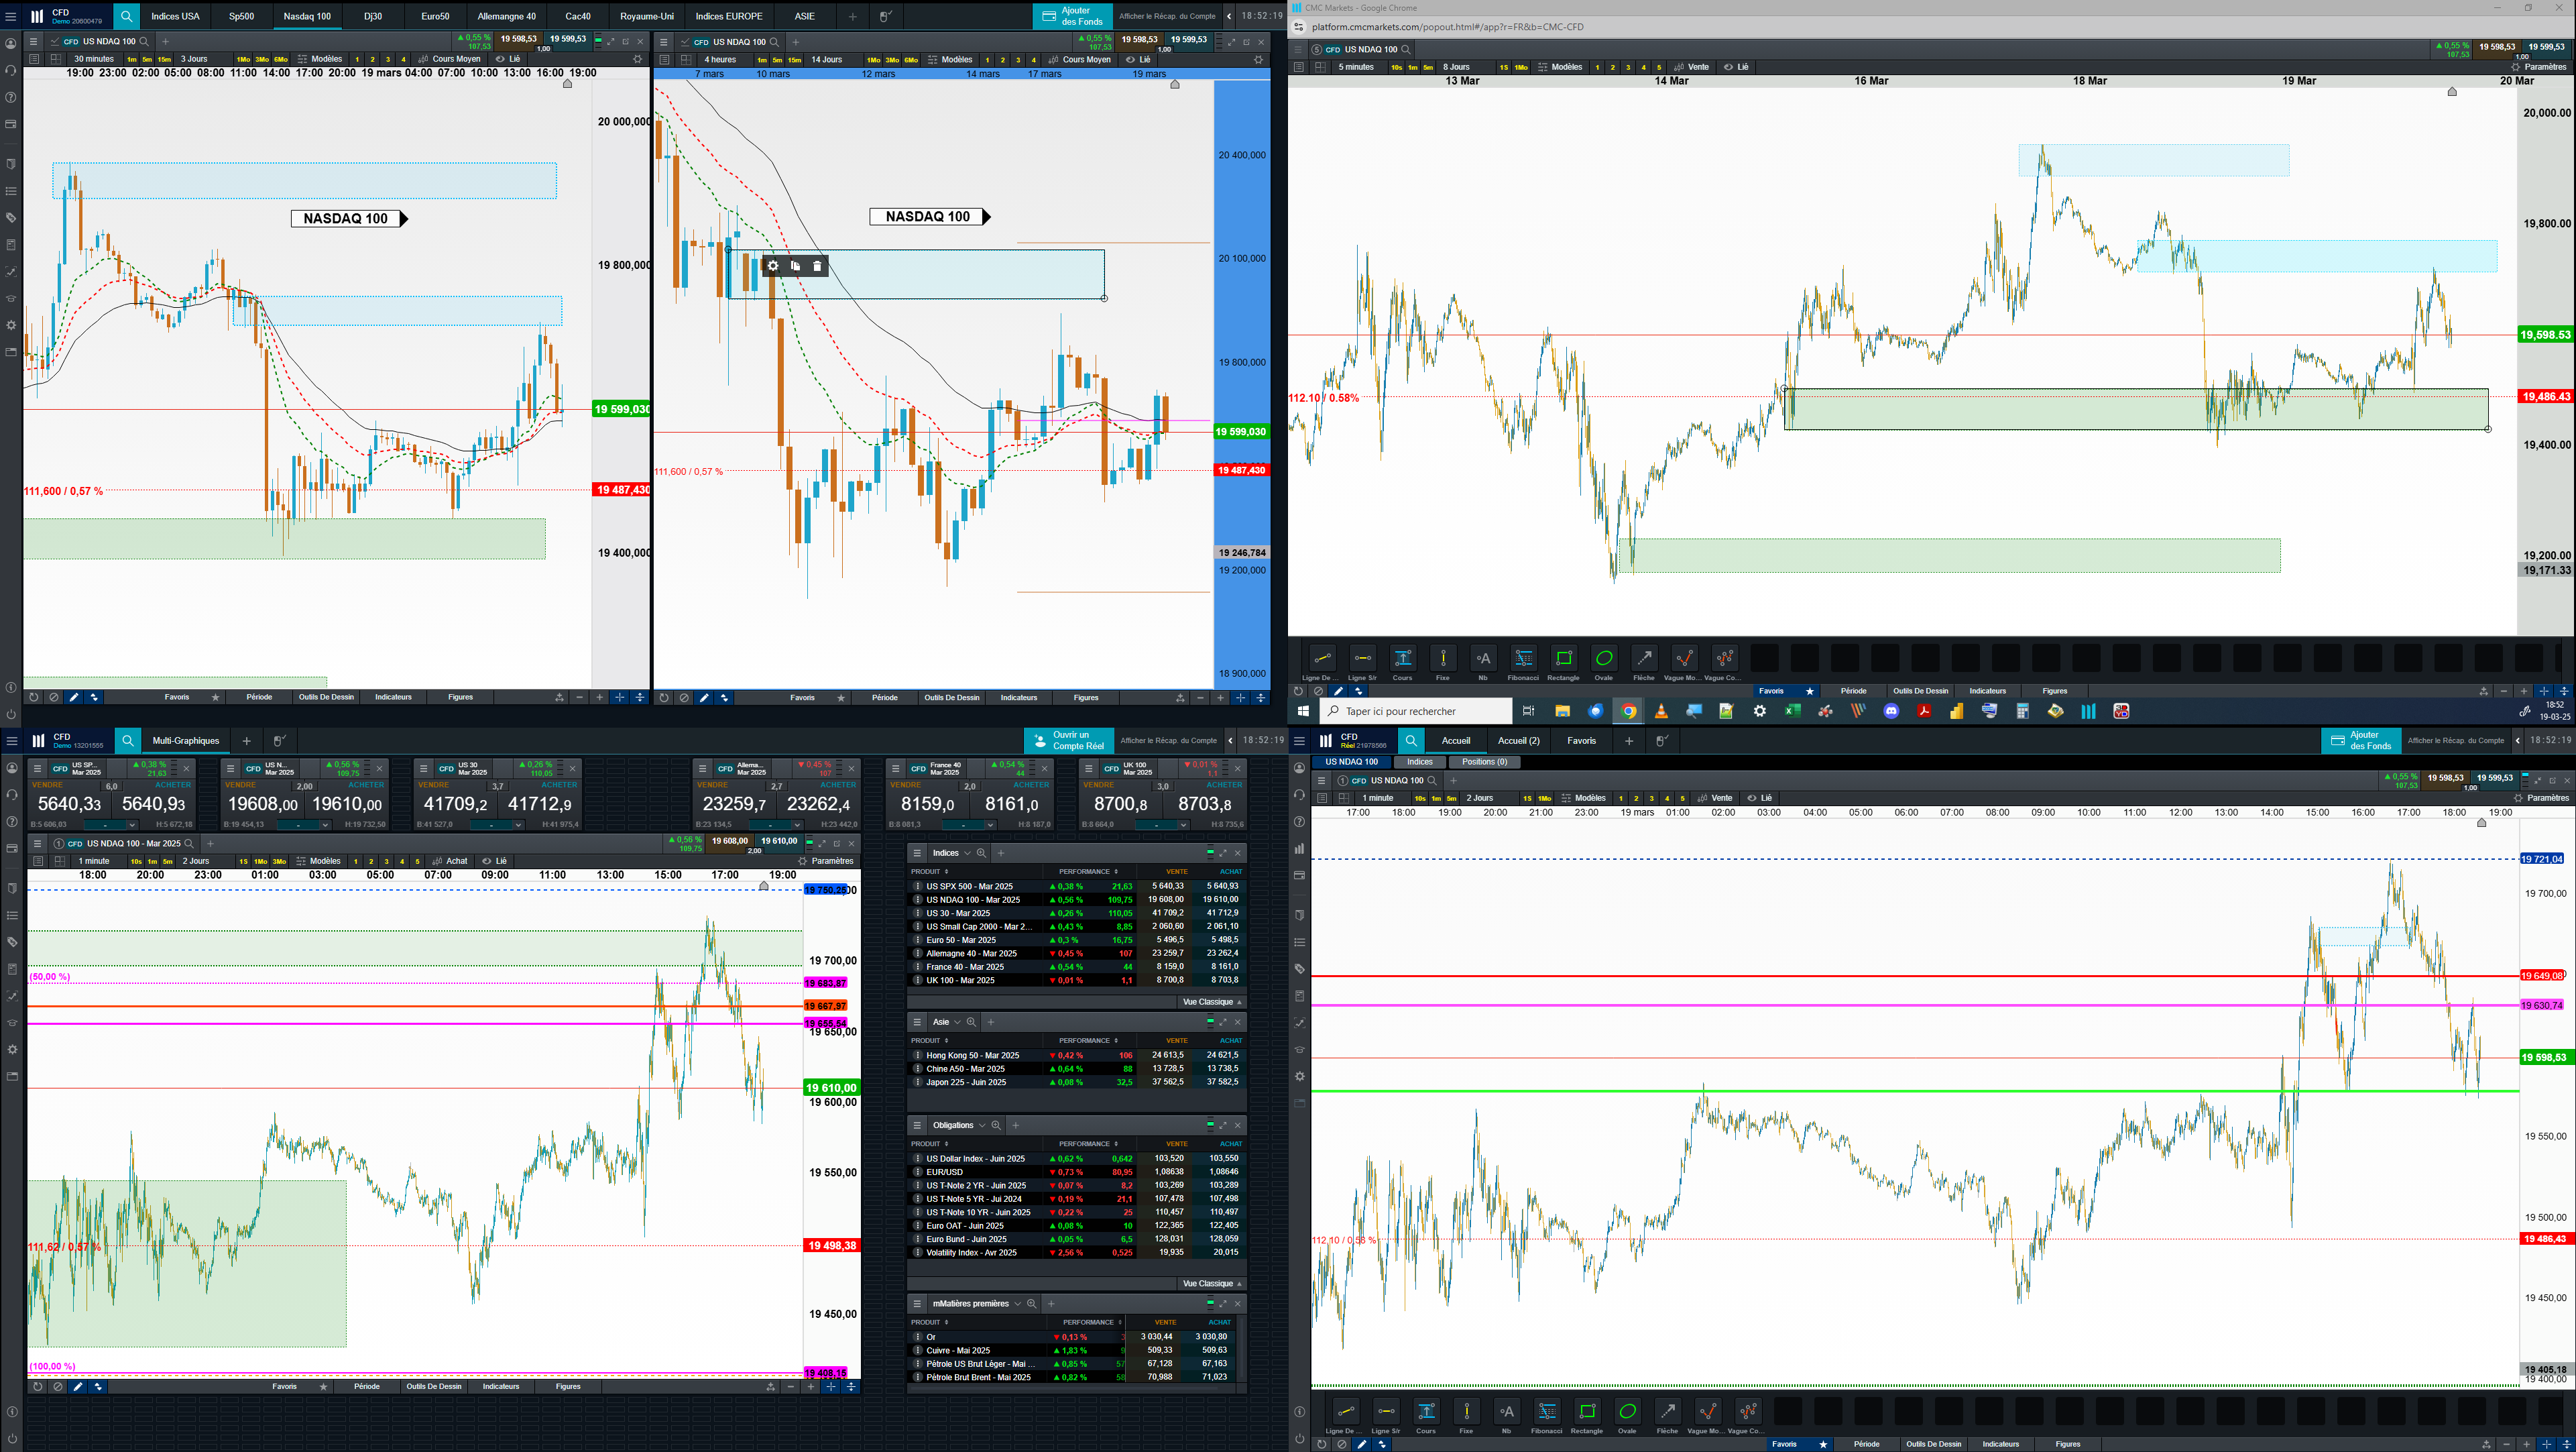Toggle Lié link on 5 minutes chart
The height and width of the screenshot is (1452, 2576).
click(1736, 67)
